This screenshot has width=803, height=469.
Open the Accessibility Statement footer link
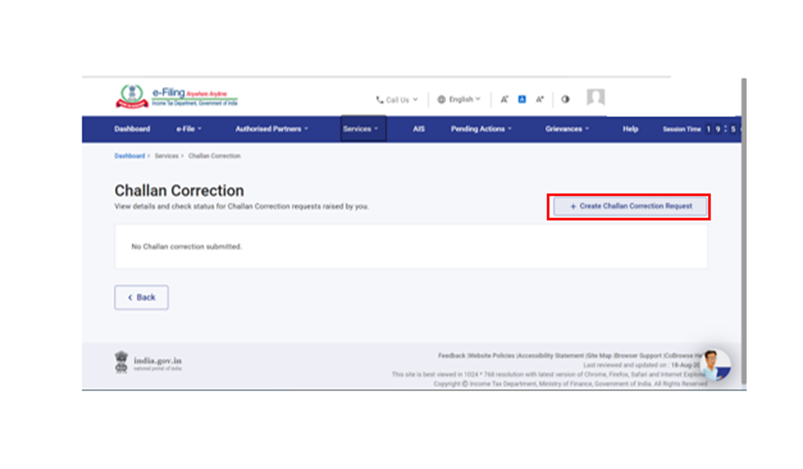[x=551, y=355]
